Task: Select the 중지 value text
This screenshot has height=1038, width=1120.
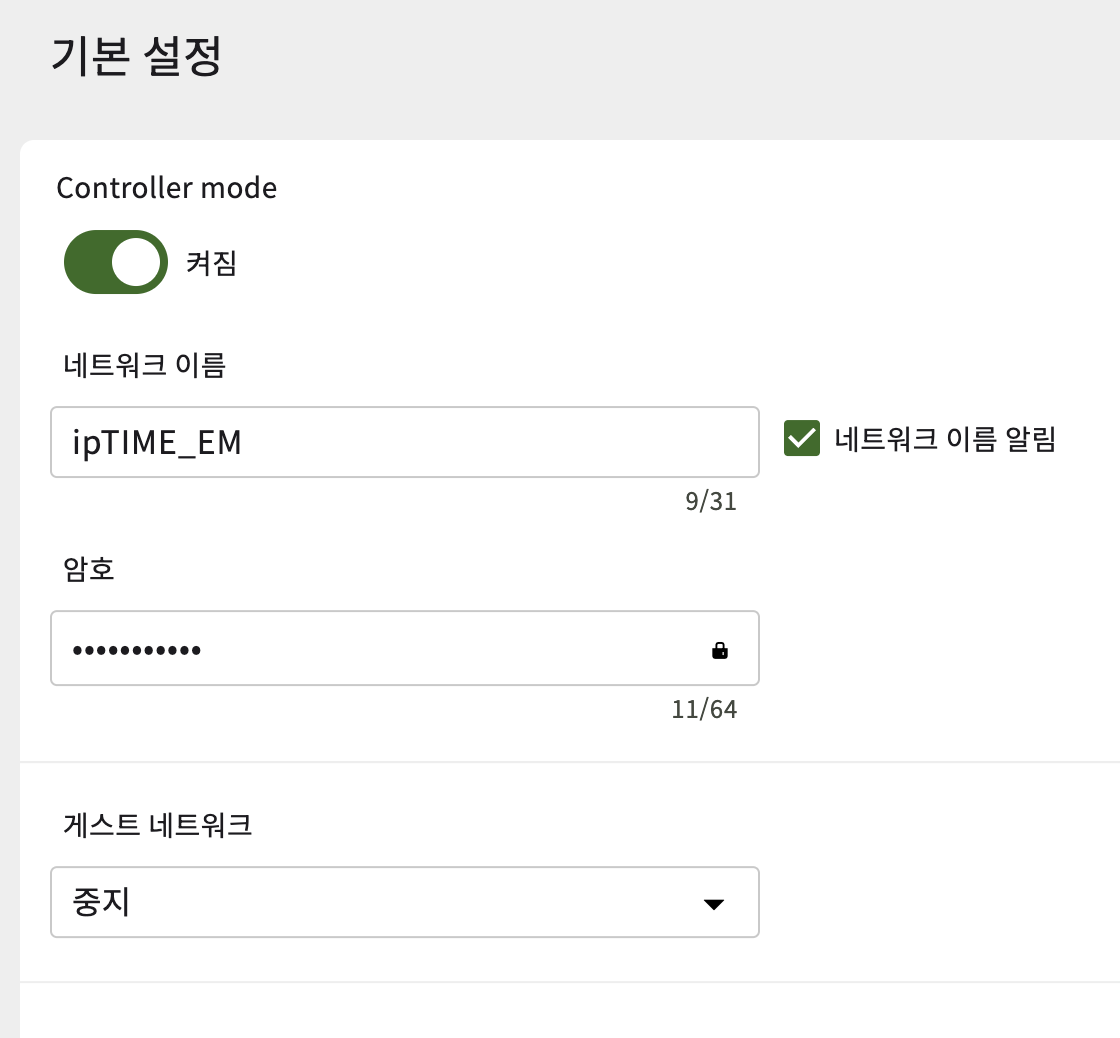Action: click(x=101, y=902)
